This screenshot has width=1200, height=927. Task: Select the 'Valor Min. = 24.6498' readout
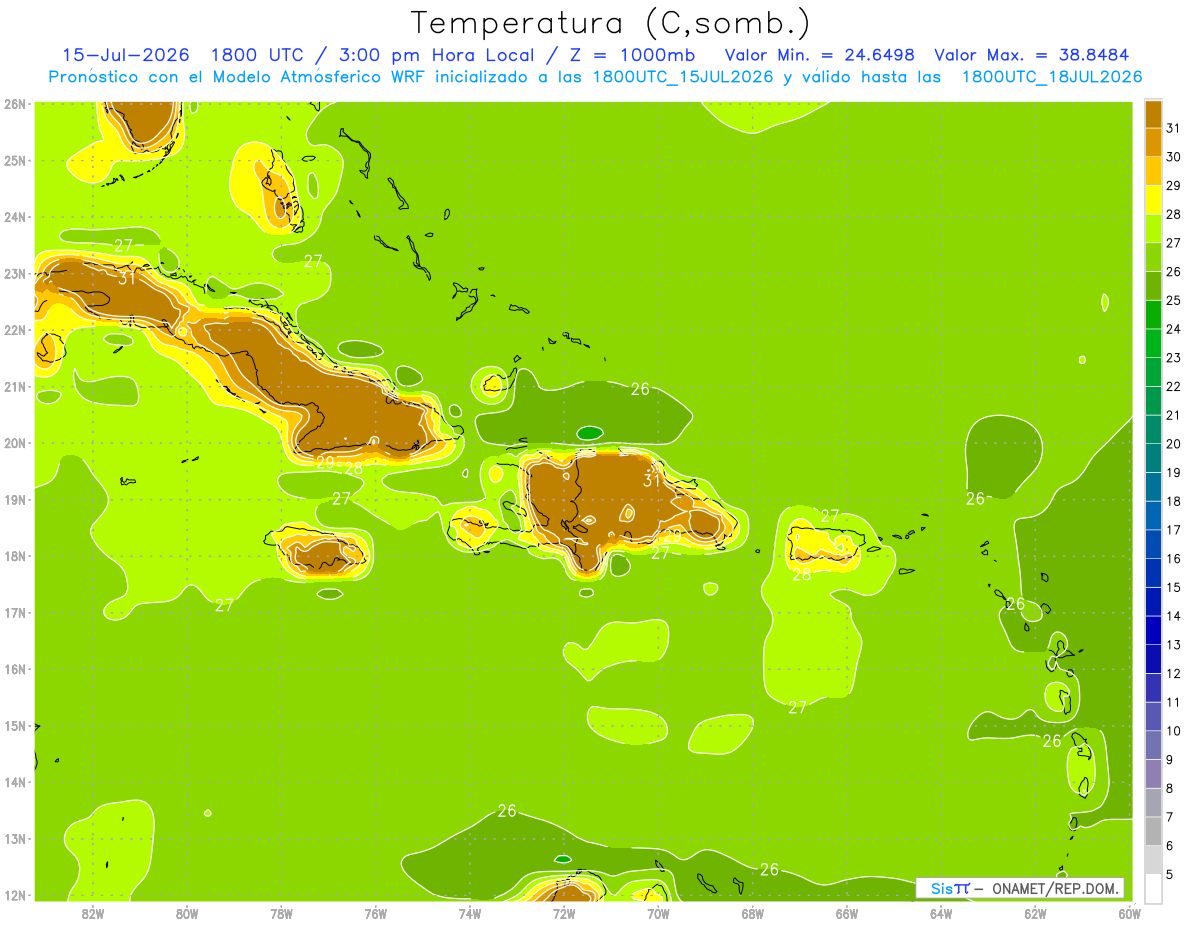(819, 55)
